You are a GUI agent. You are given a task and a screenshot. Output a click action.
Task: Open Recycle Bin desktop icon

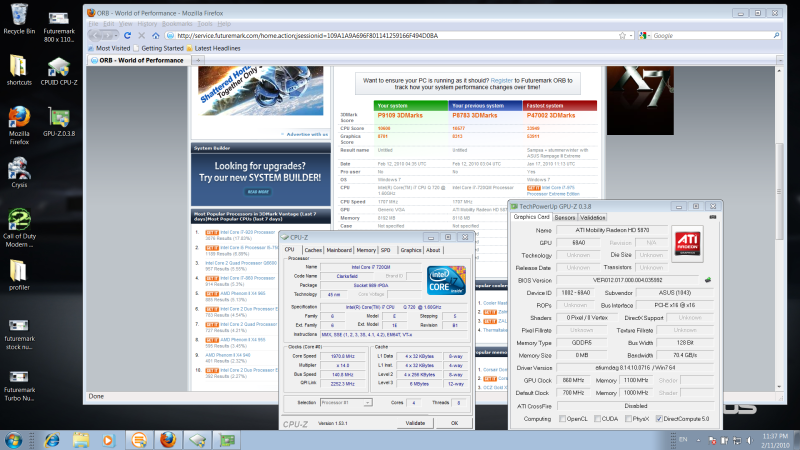tap(19, 19)
